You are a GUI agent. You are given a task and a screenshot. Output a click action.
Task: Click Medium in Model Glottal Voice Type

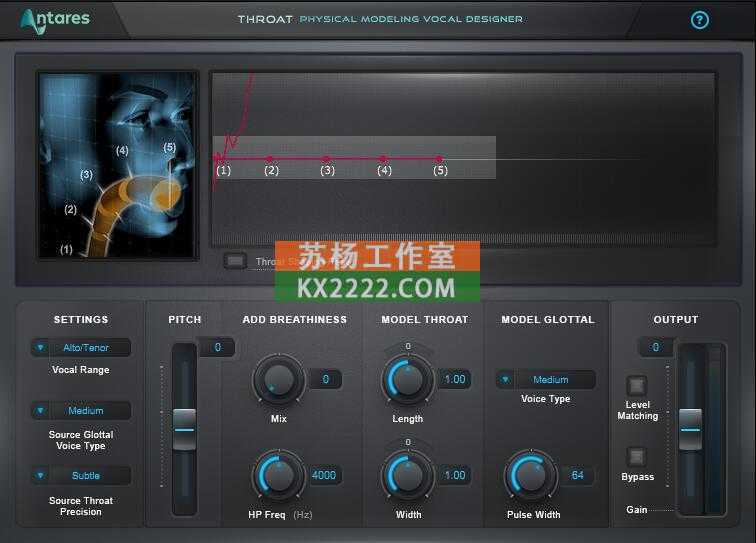pyautogui.click(x=551, y=380)
